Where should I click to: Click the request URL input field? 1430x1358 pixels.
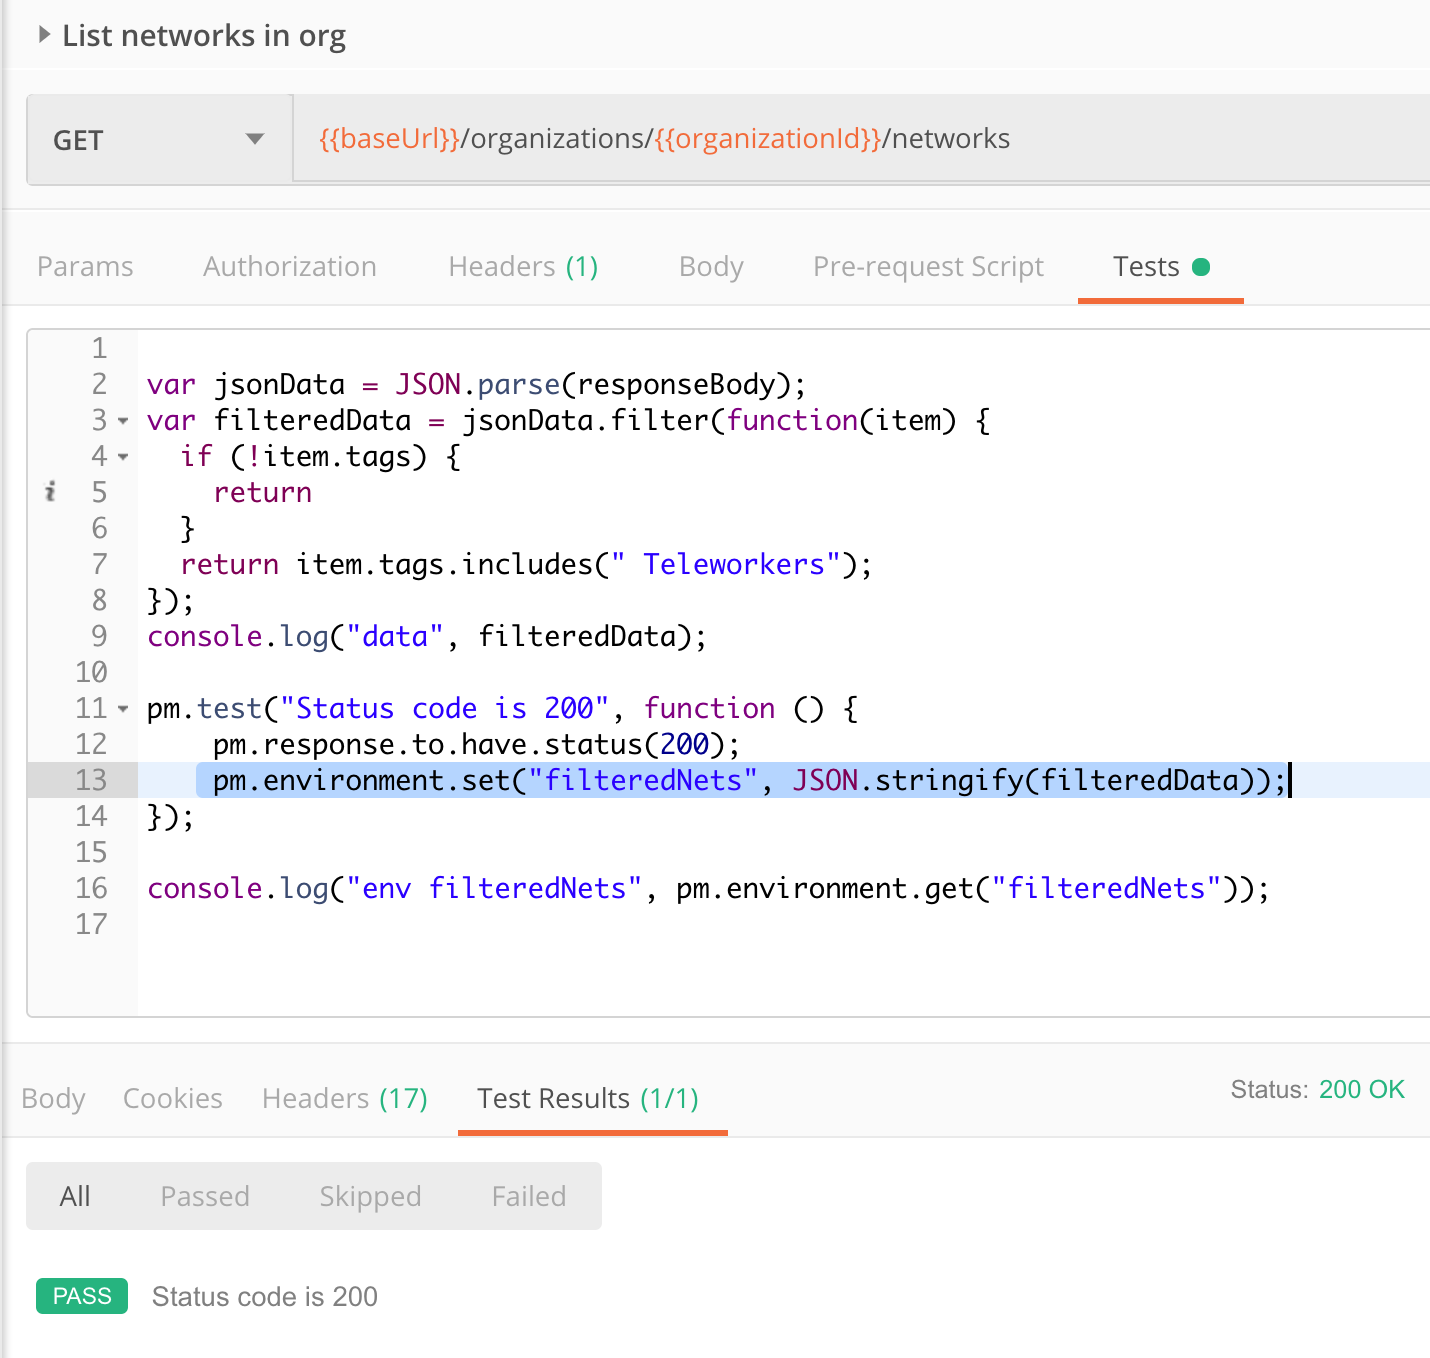coord(860,139)
